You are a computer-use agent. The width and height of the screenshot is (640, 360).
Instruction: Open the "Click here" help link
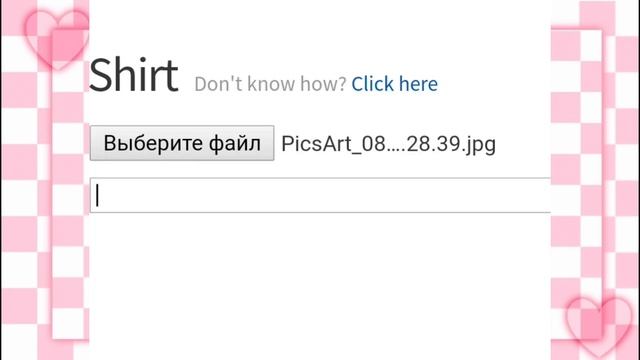click(x=395, y=84)
